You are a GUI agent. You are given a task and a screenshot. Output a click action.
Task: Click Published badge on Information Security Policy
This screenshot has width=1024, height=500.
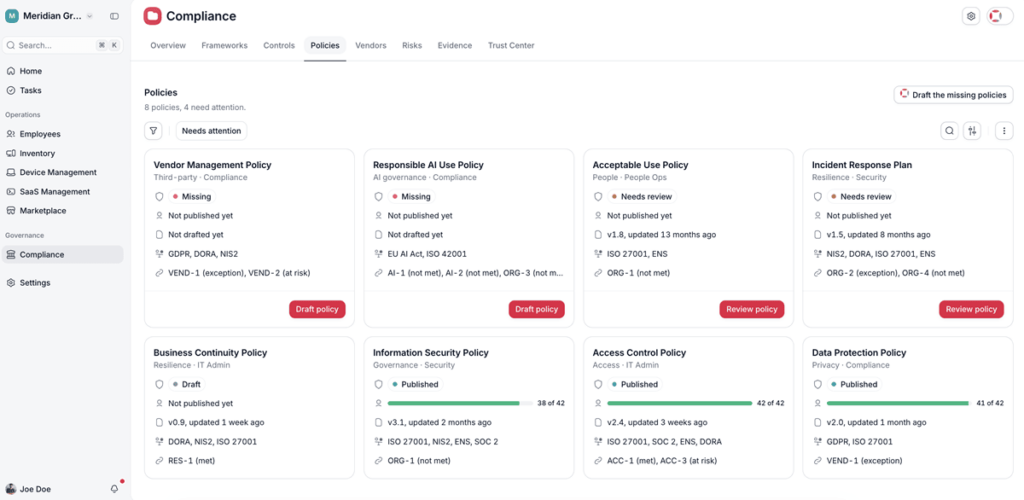(x=415, y=384)
